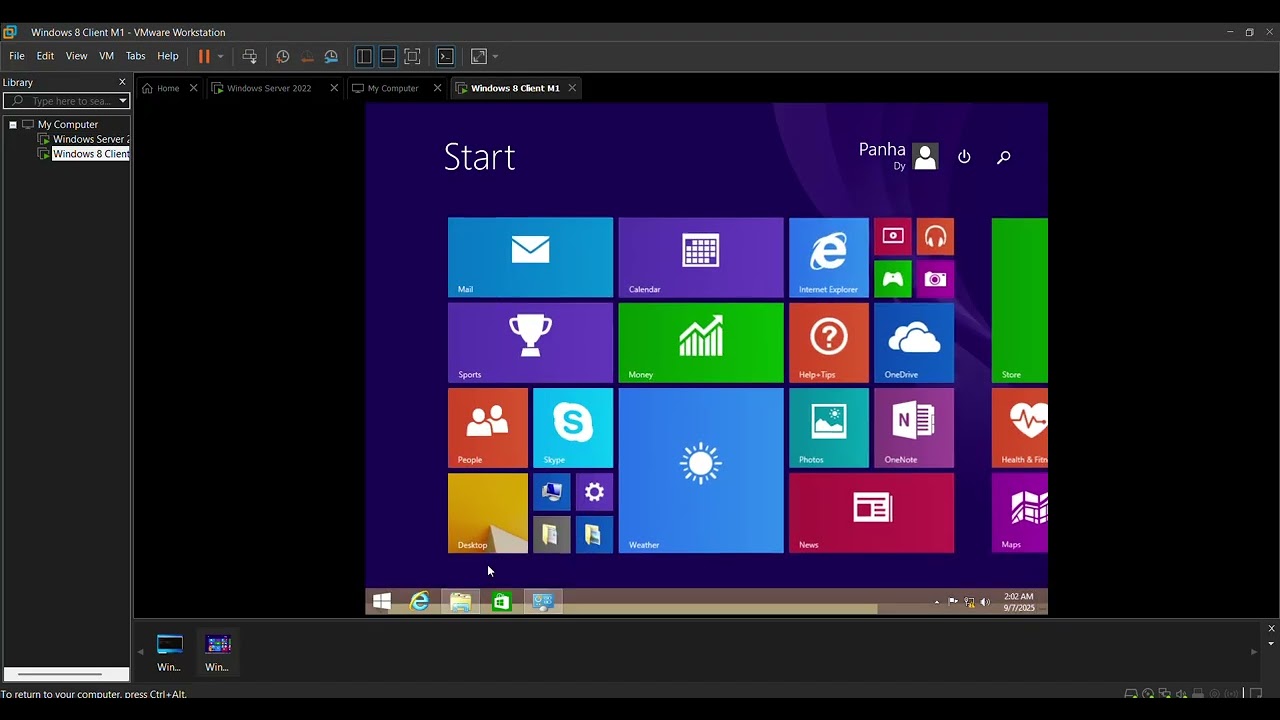Open the Internet Explorer tile
The height and width of the screenshot is (720, 1280).
829,257
